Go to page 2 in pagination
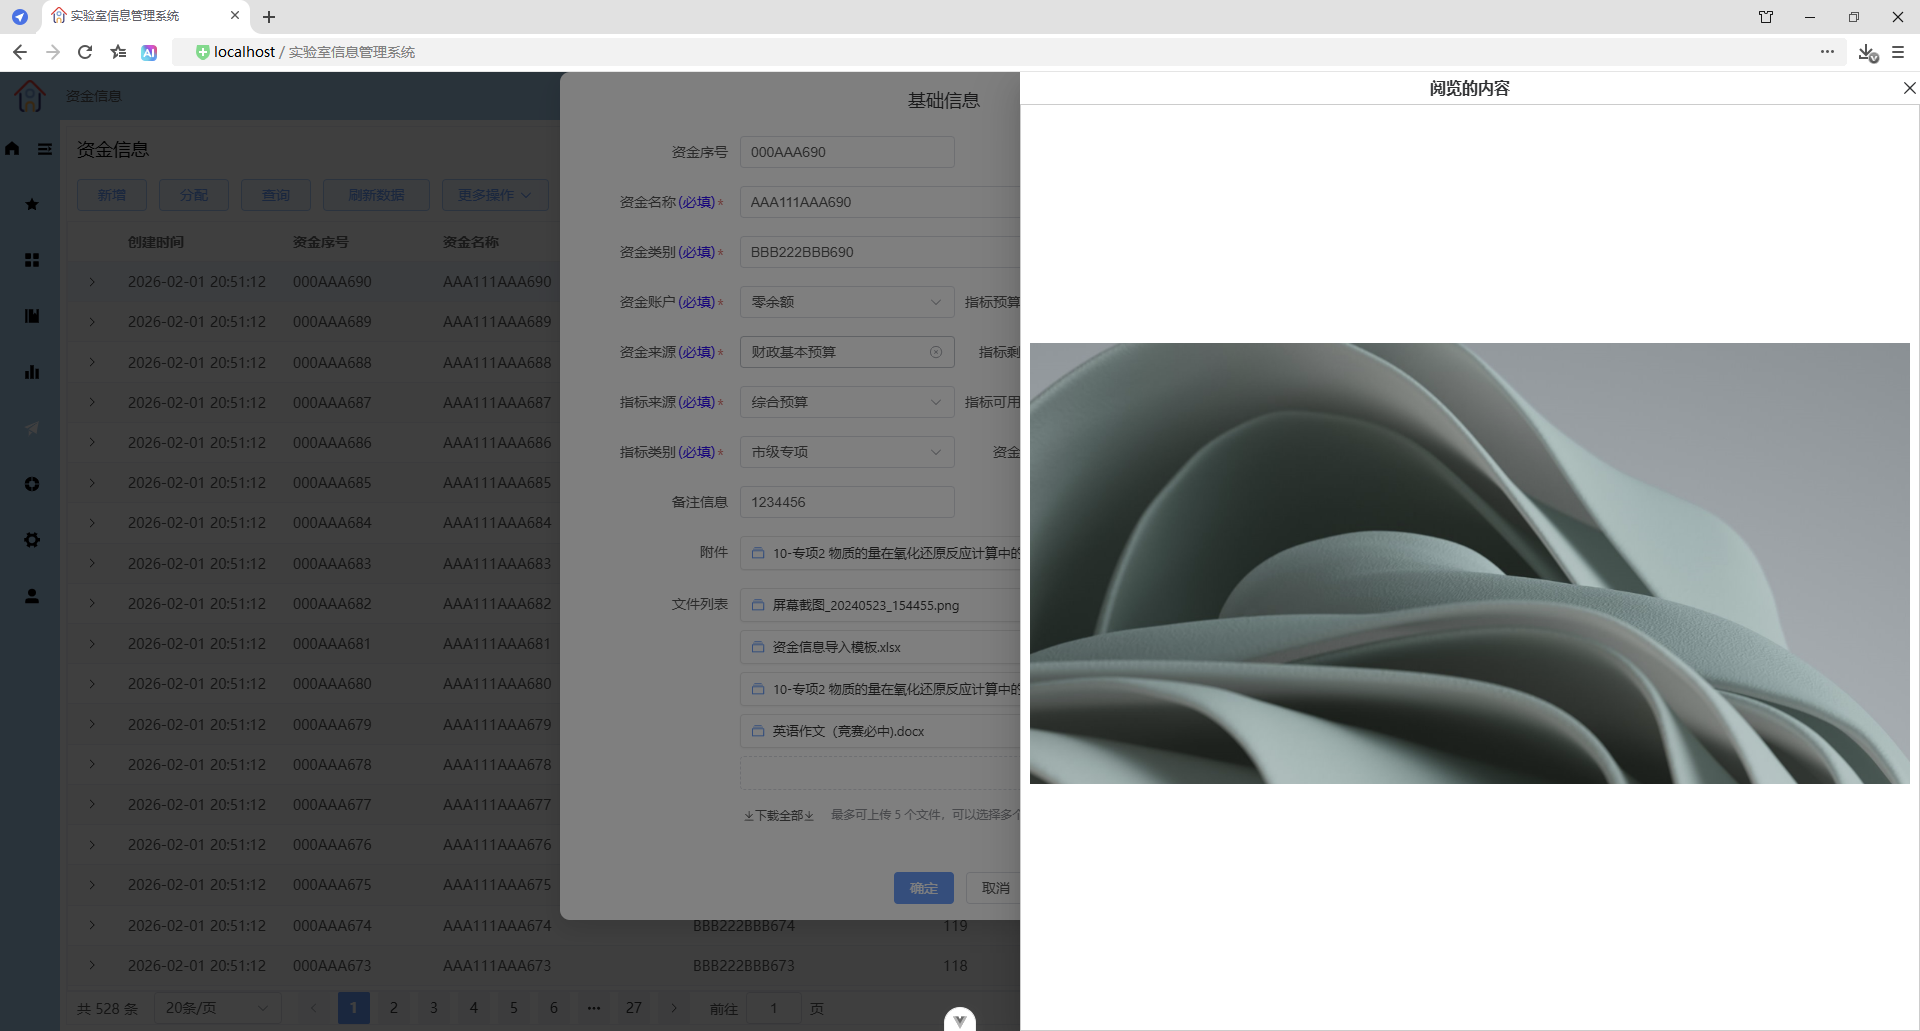 point(394,1008)
